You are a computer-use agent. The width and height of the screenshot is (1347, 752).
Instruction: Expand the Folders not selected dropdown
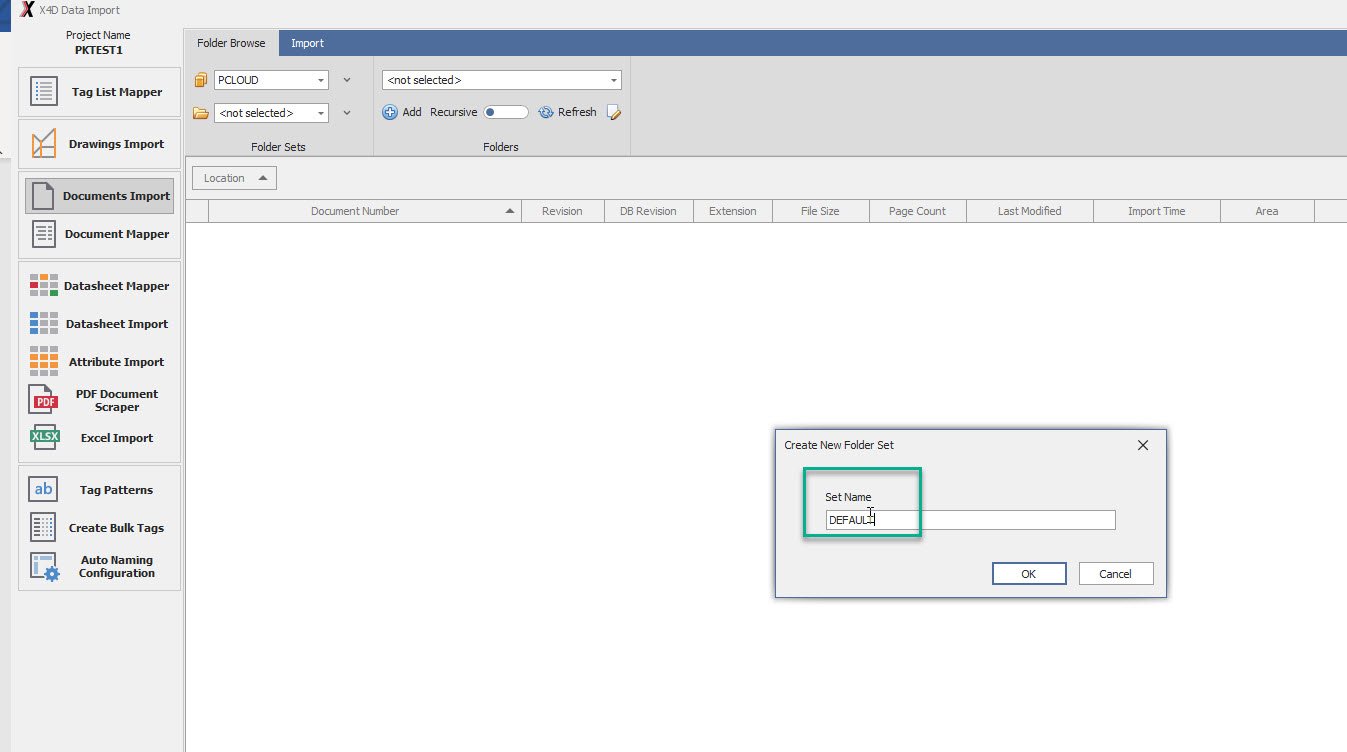pyautogui.click(x=613, y=80)
